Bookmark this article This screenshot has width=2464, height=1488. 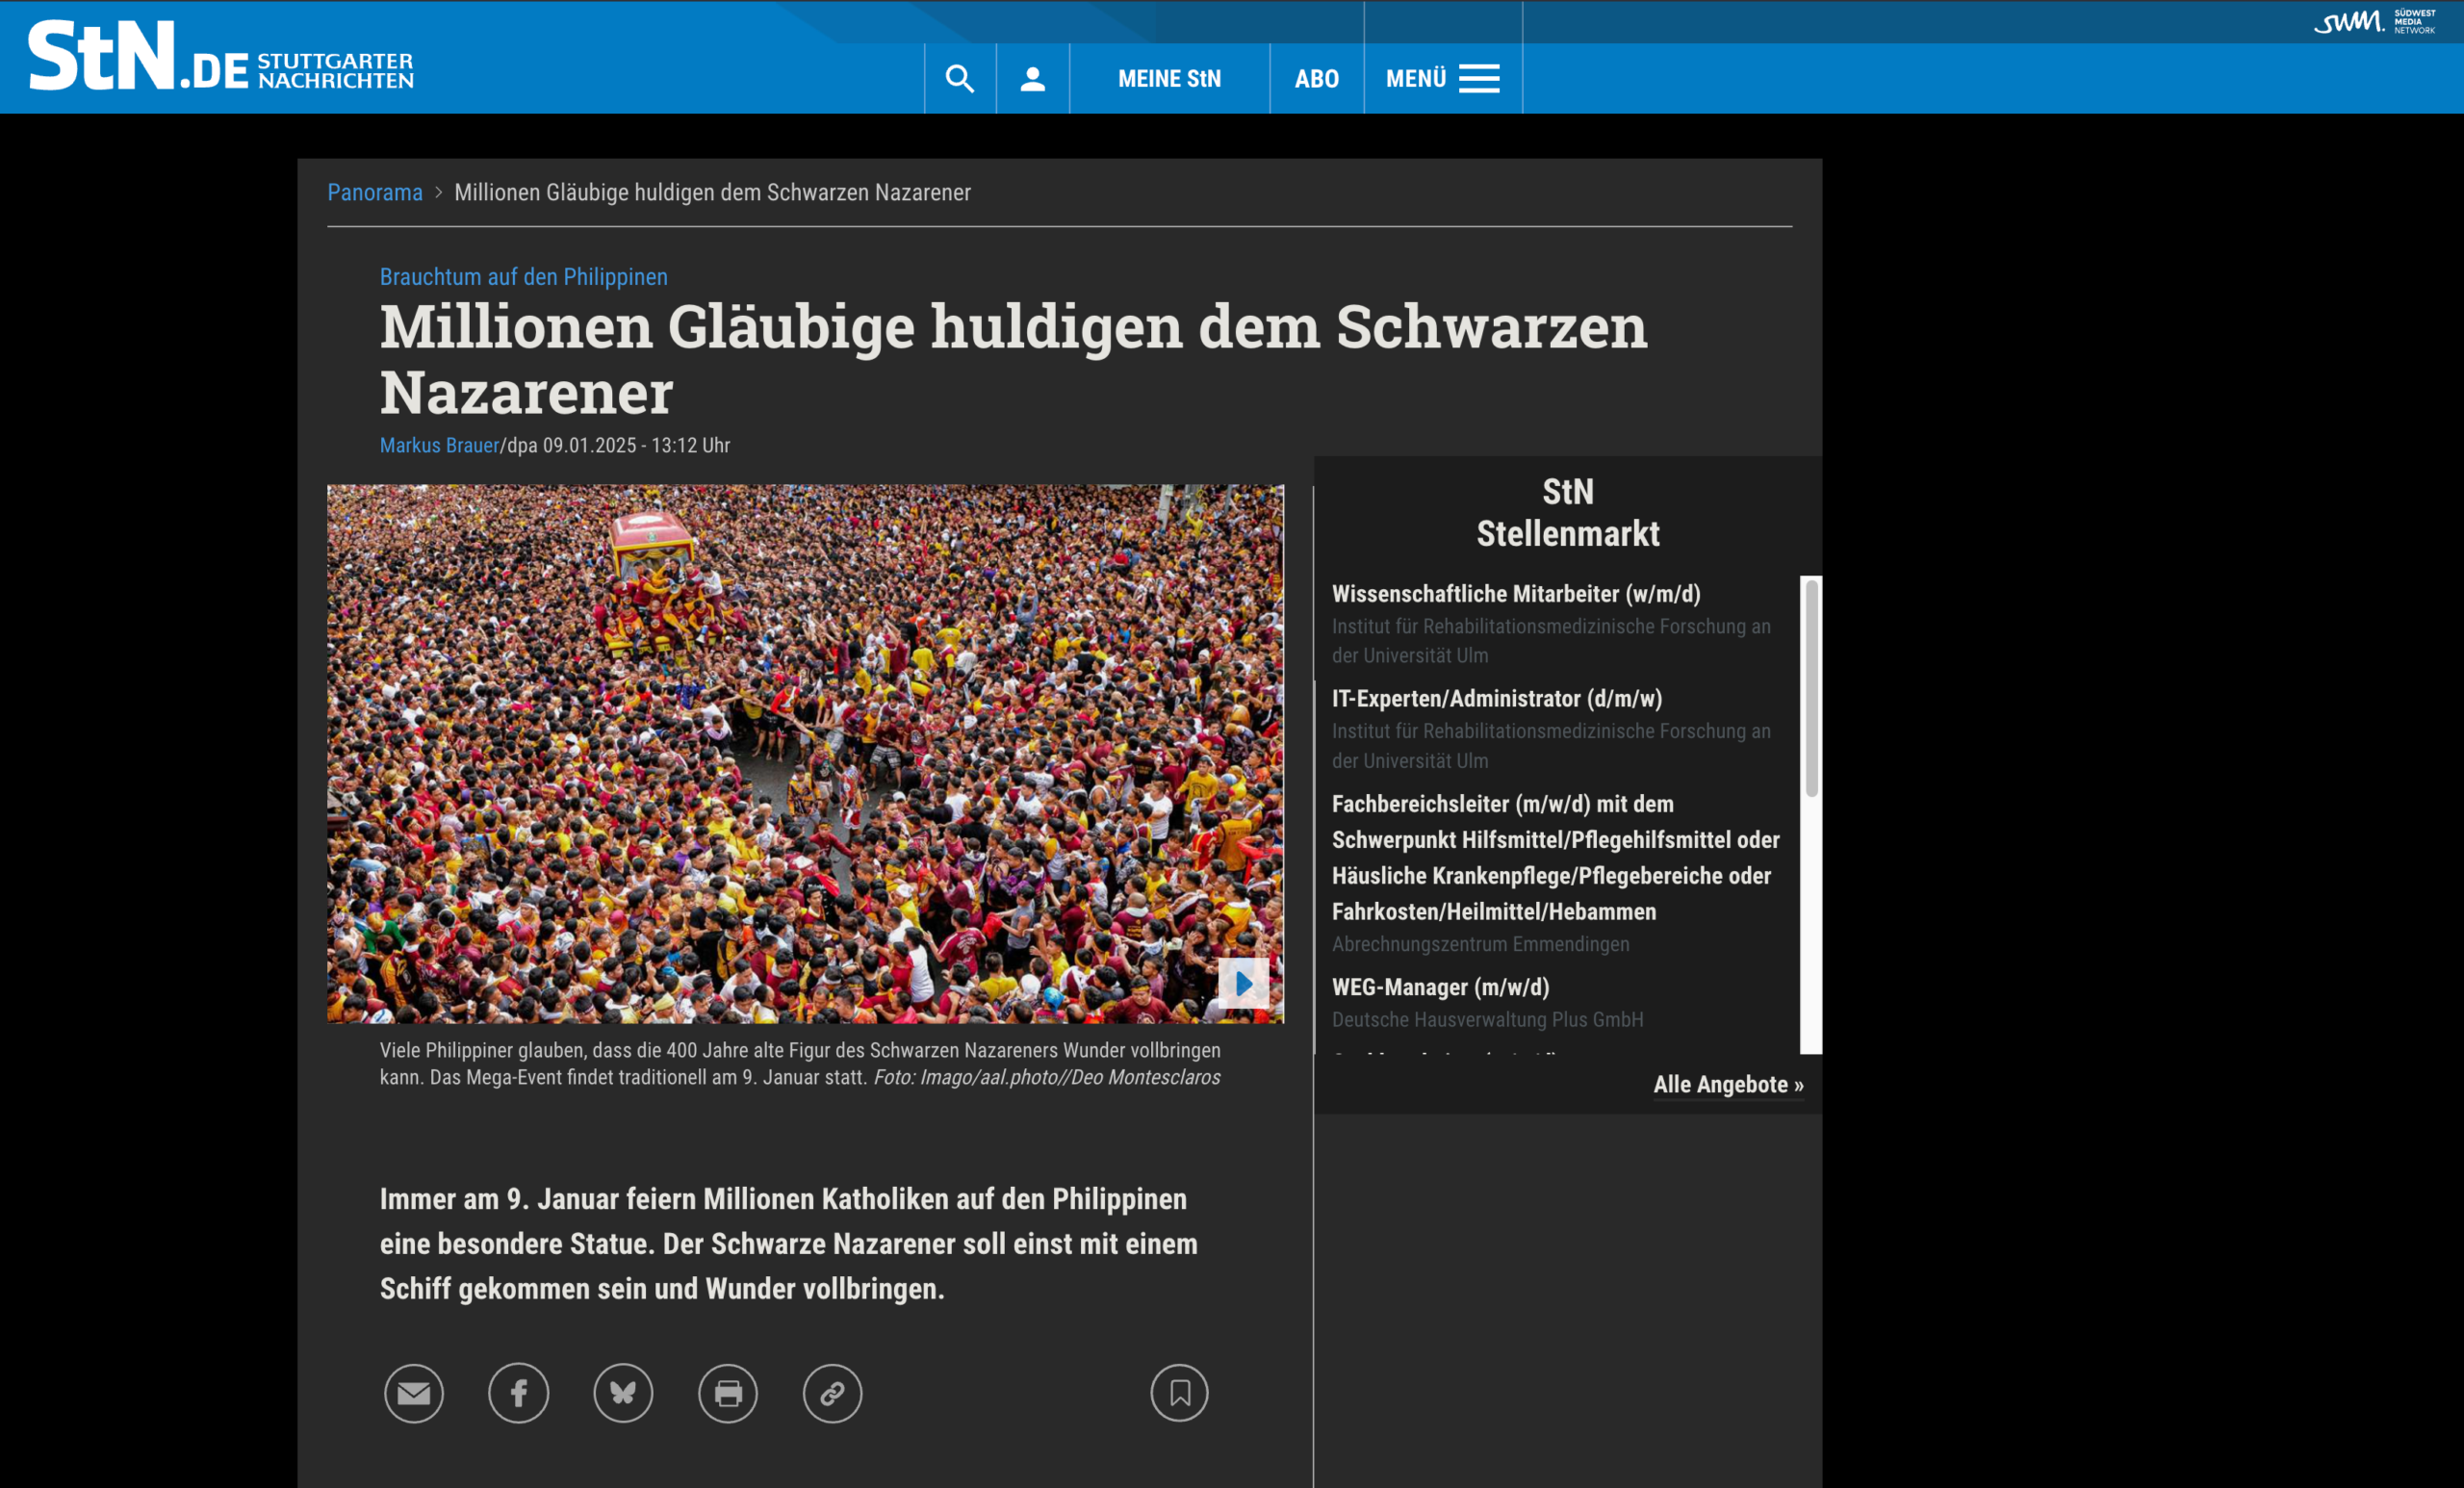(x=1179, y=1393)
